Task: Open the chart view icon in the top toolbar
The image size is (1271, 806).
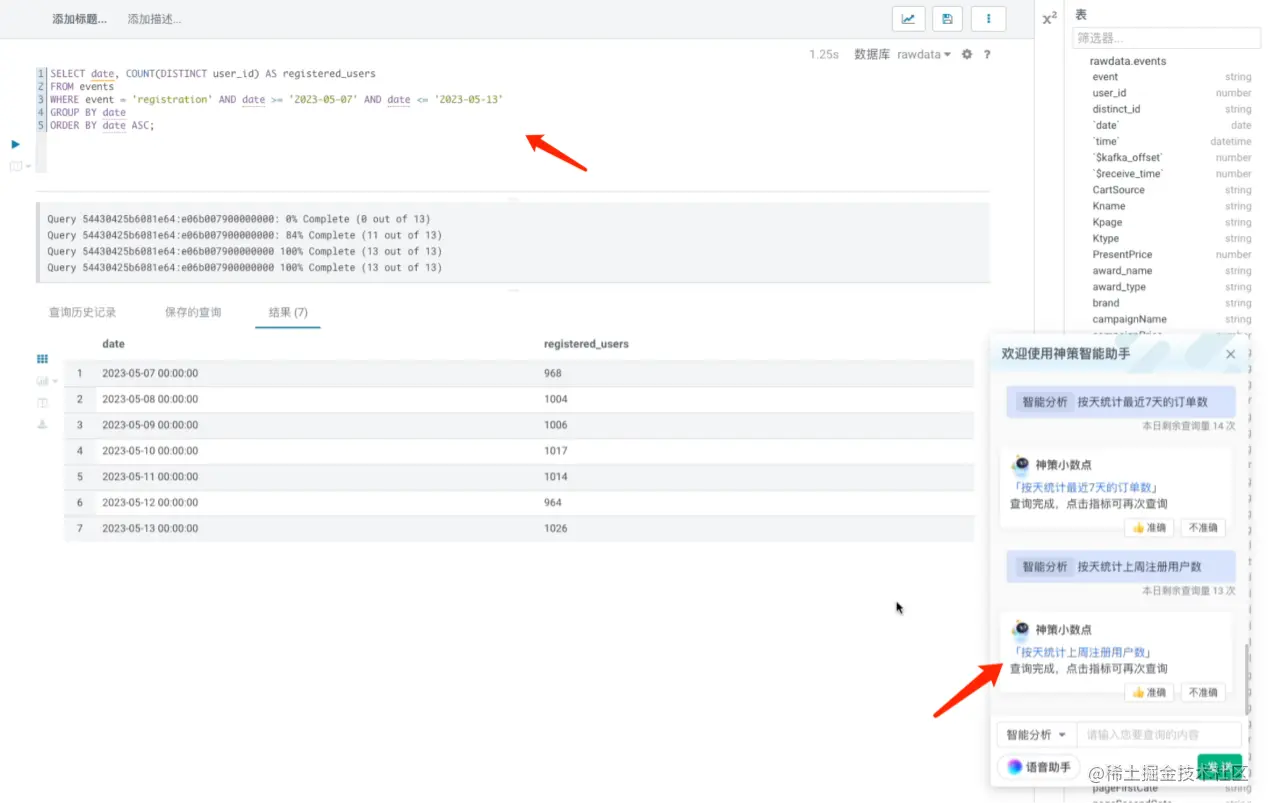Action: [x=908, y=18]
